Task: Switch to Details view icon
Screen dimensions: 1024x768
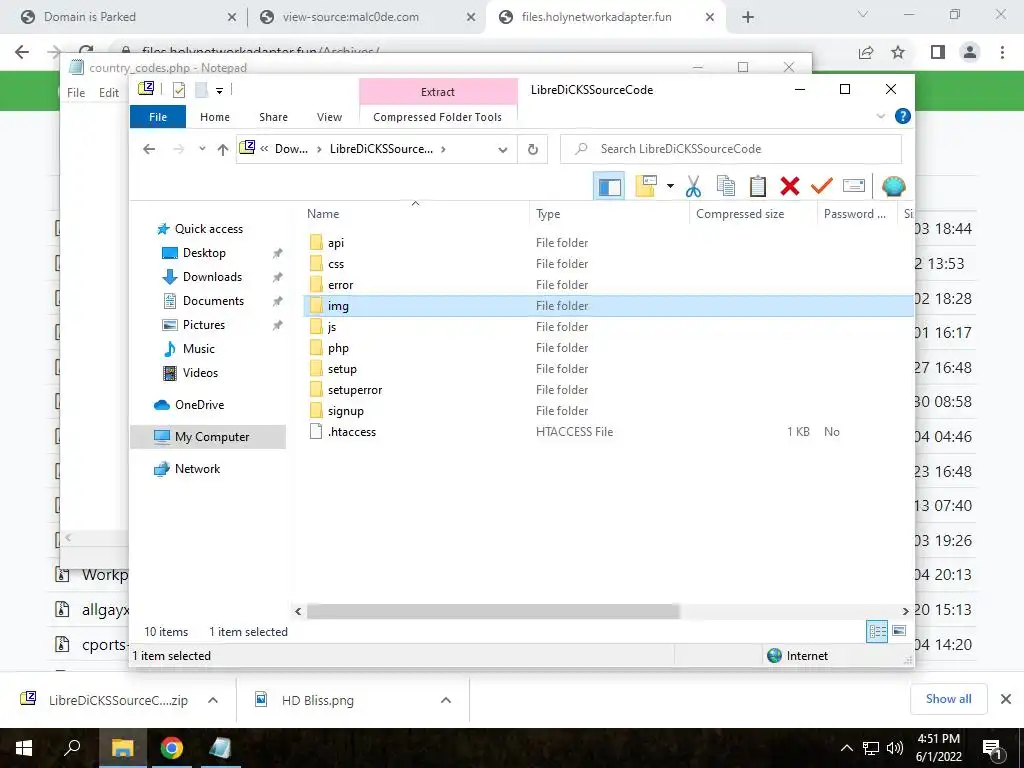Action: (x=877, y=631)
